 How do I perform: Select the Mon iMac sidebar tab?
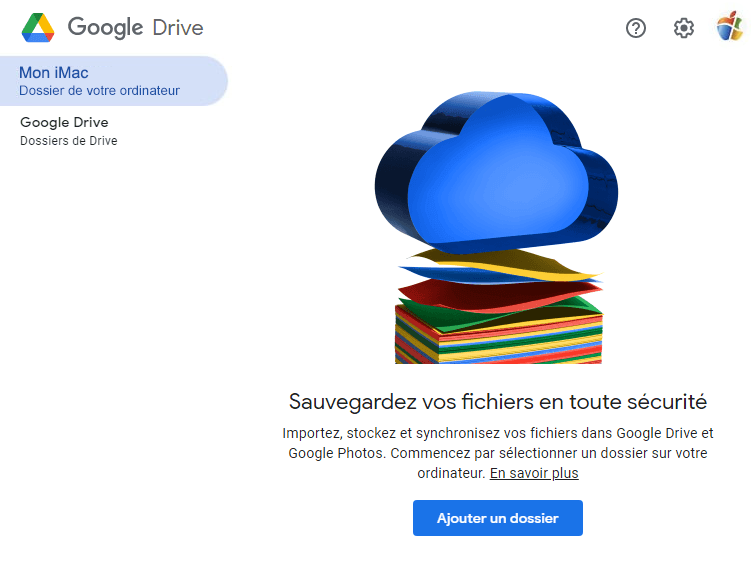[x=113, y=81]
